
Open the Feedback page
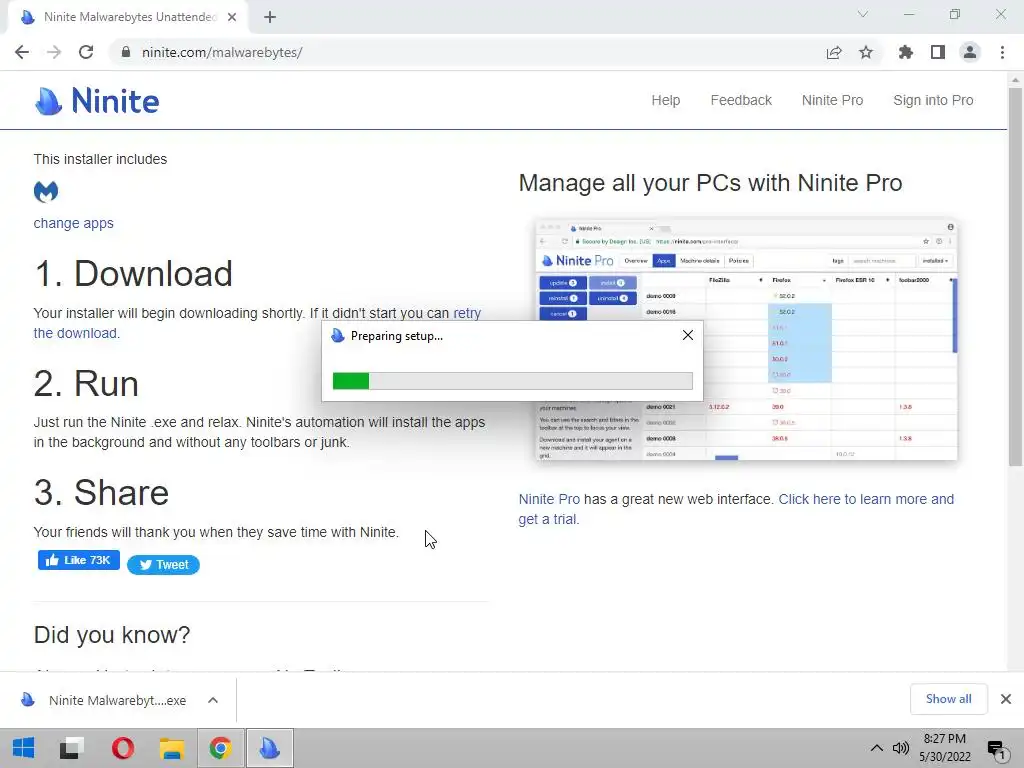[x=741, y=100]
